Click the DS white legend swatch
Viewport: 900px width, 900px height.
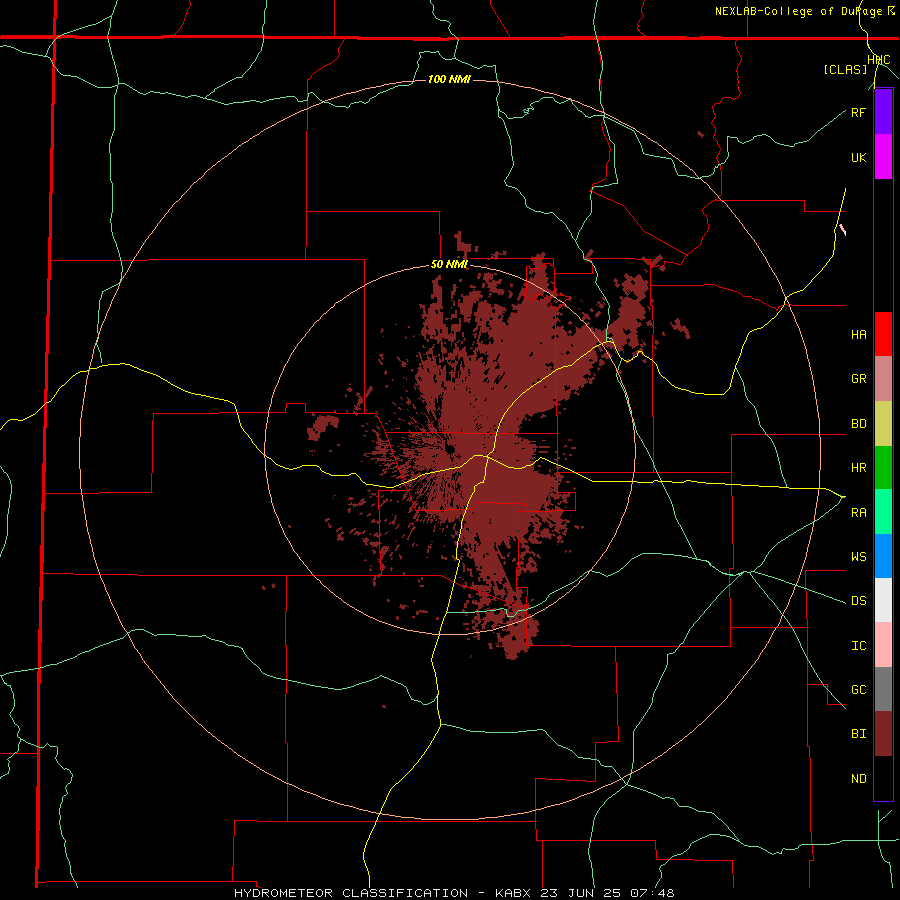pyautogui.click(x=883, y=600)
